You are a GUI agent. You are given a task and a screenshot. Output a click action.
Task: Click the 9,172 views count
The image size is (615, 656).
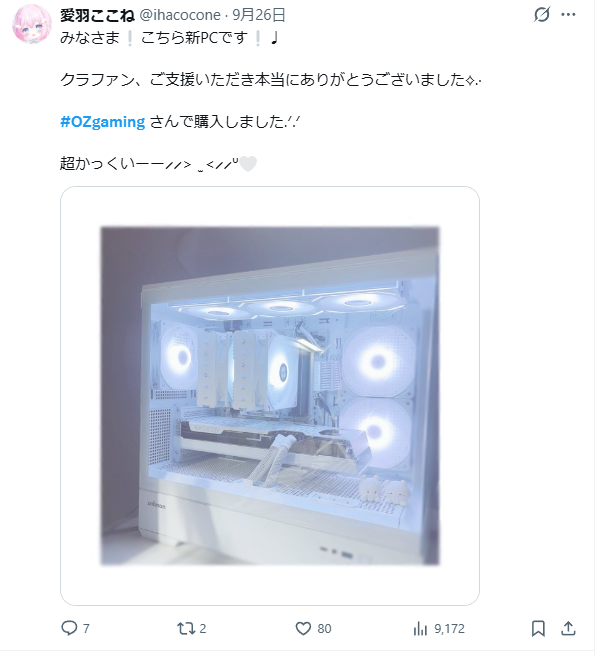coord(449,629)
